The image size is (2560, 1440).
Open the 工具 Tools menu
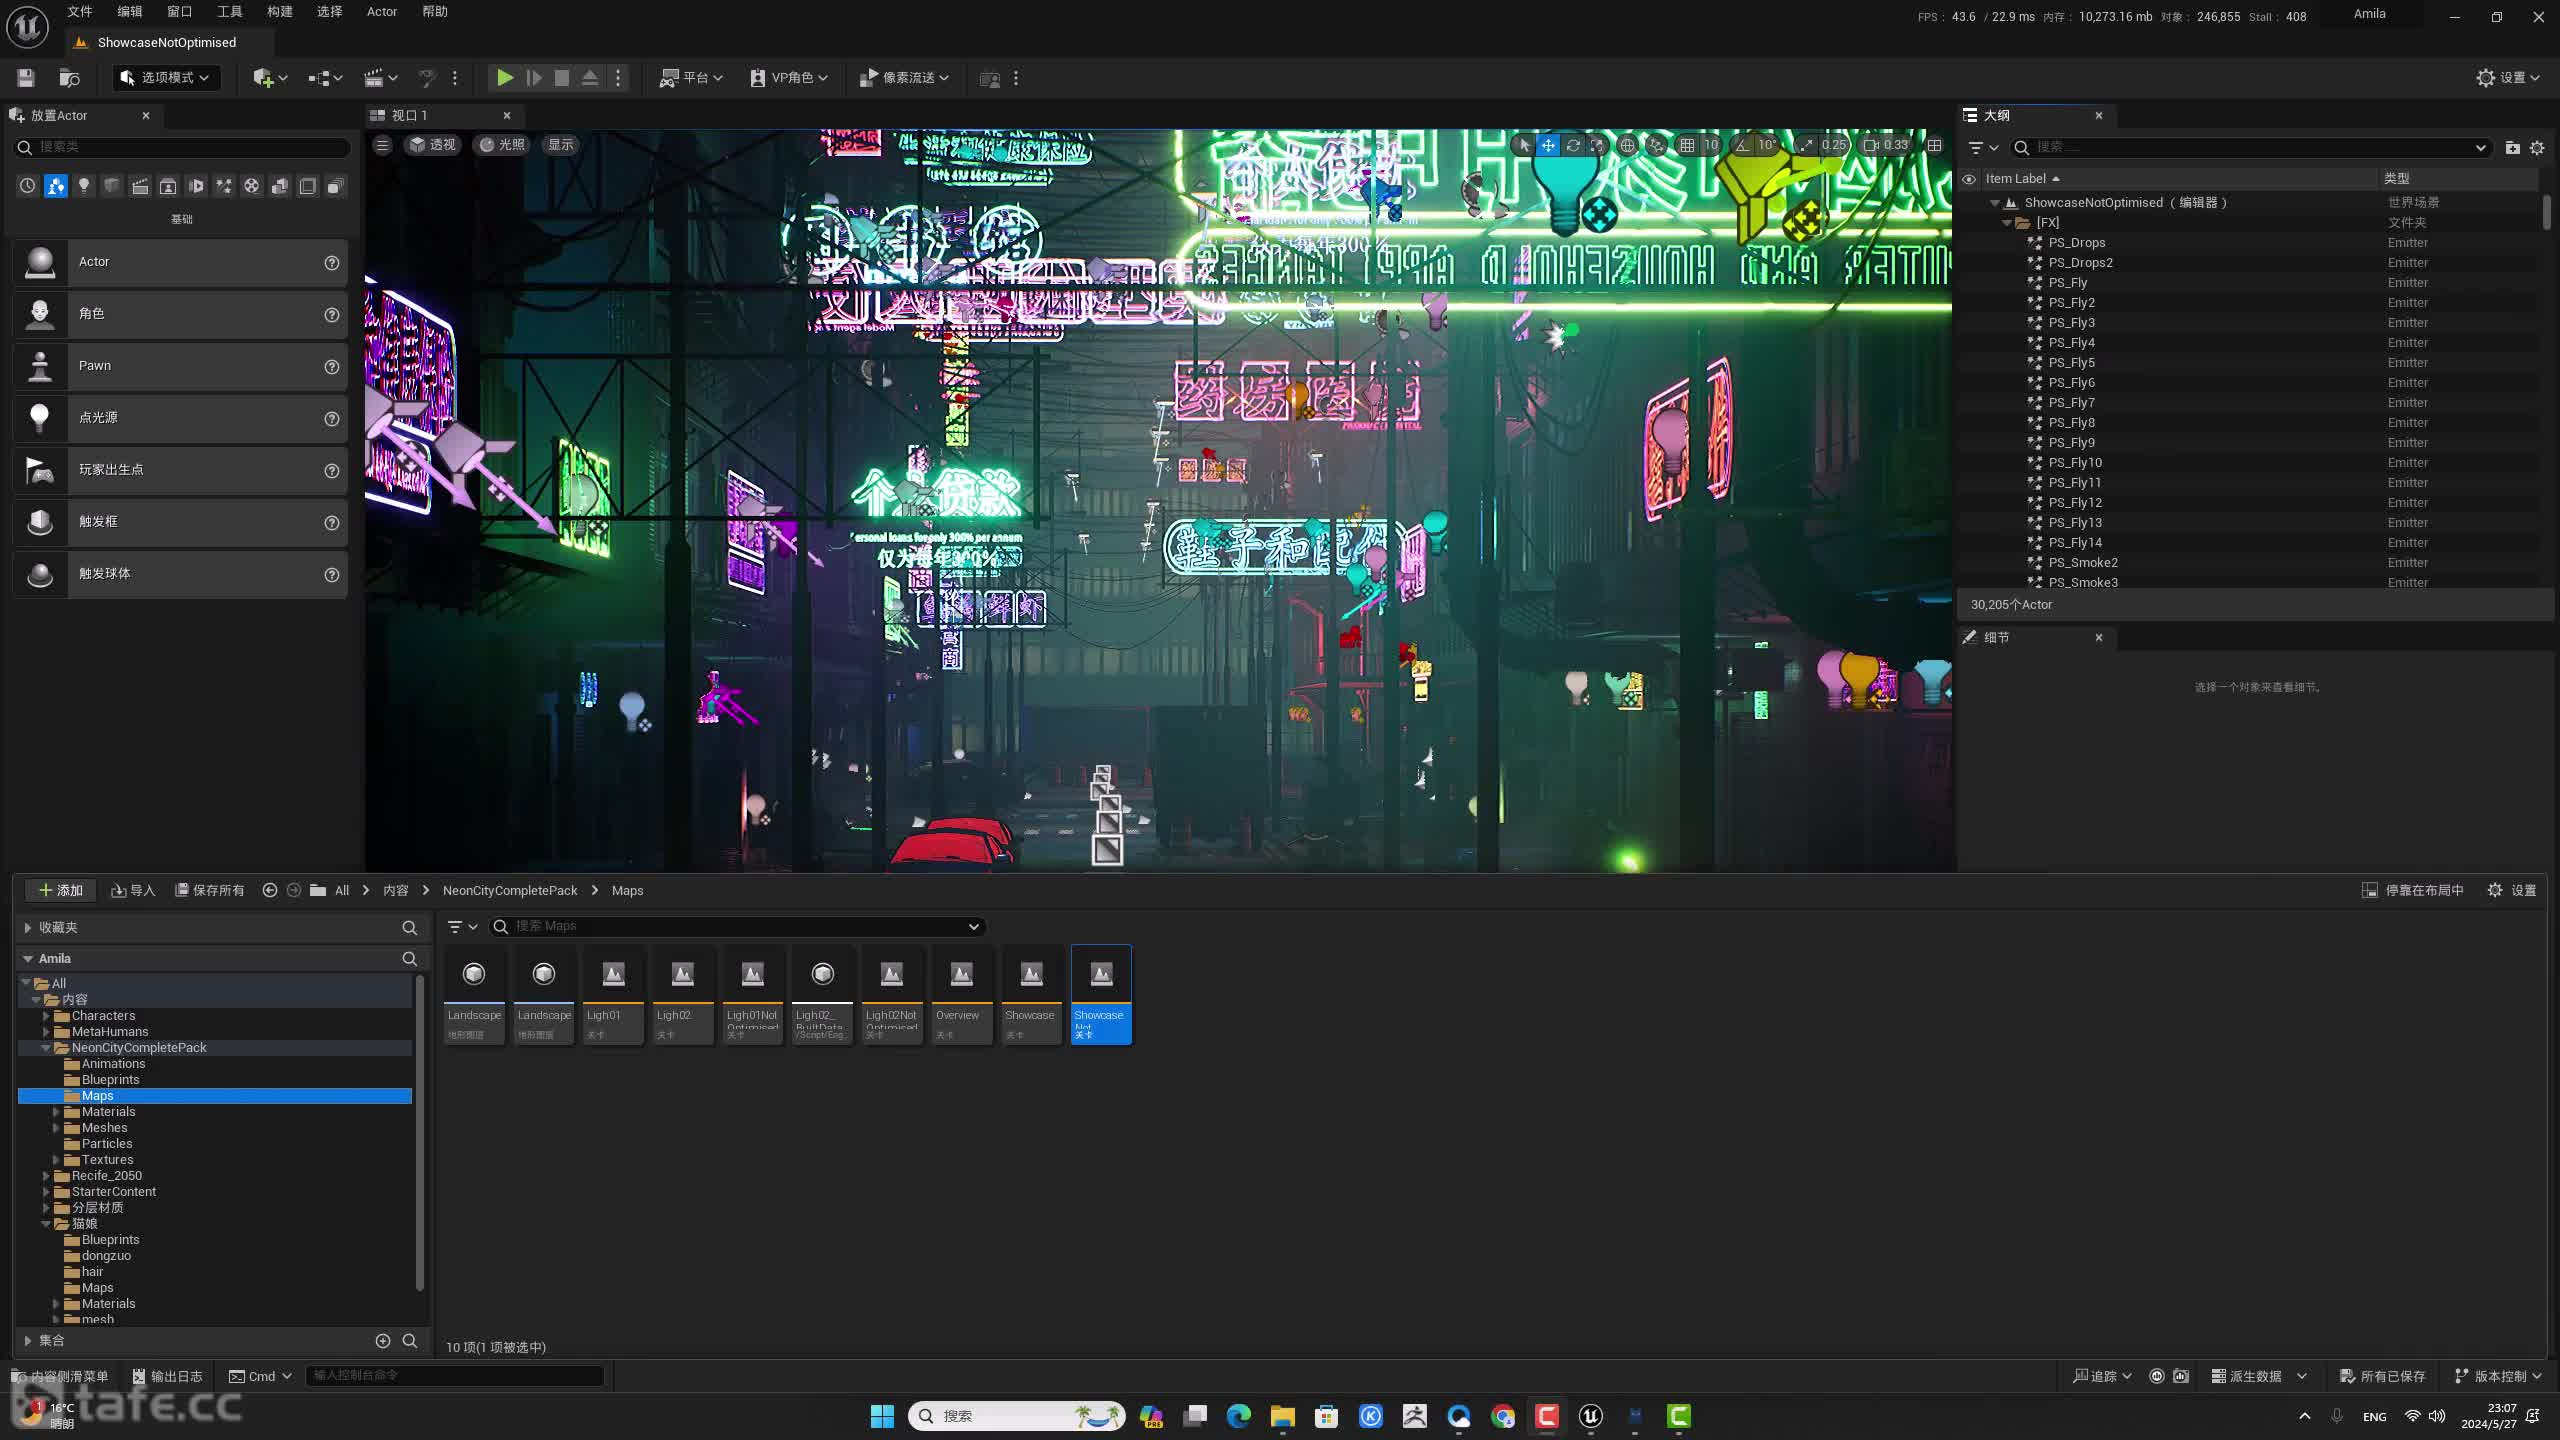(x=230, y=12)
